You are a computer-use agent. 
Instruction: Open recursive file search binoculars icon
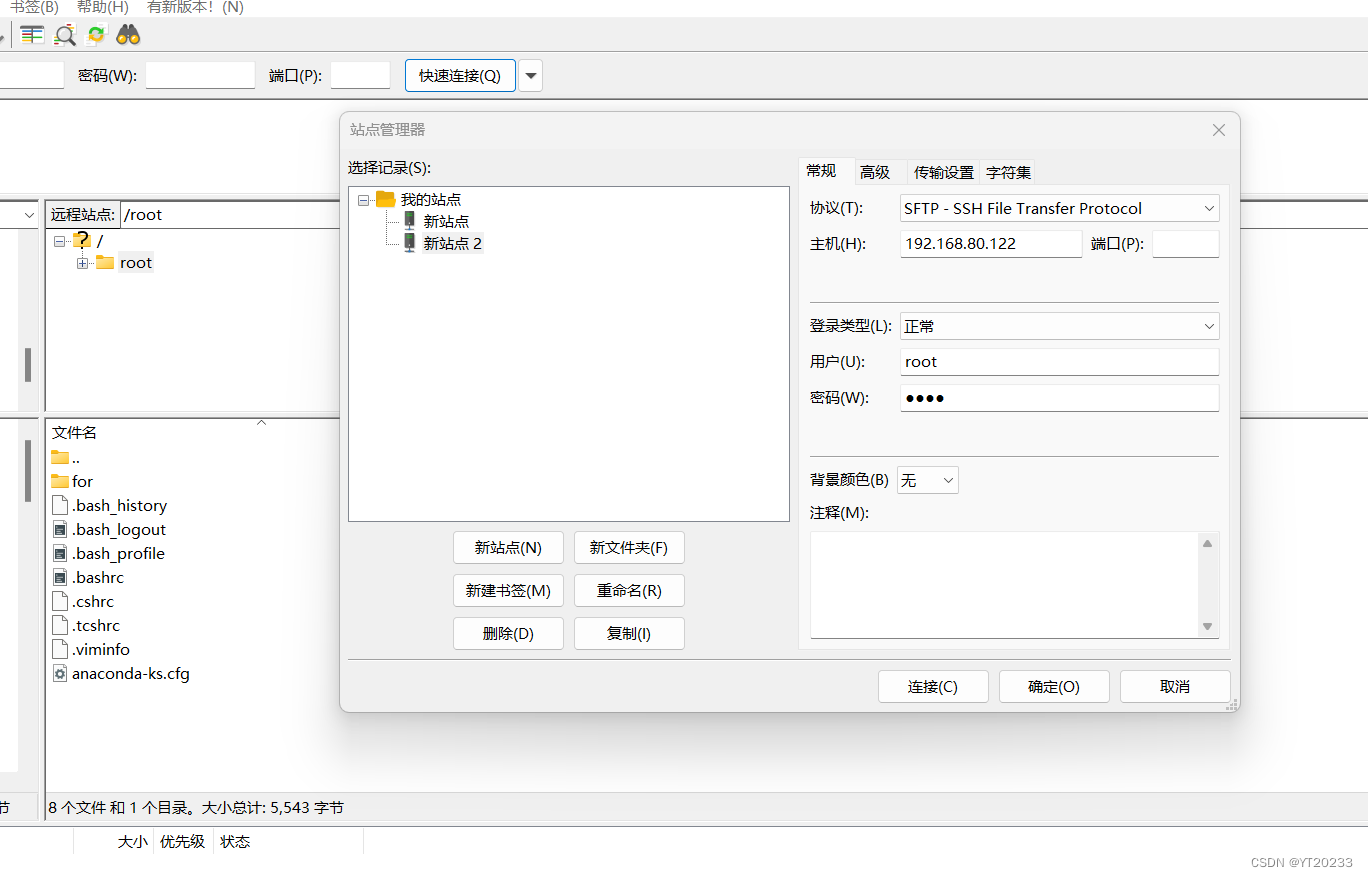[128, 35]
